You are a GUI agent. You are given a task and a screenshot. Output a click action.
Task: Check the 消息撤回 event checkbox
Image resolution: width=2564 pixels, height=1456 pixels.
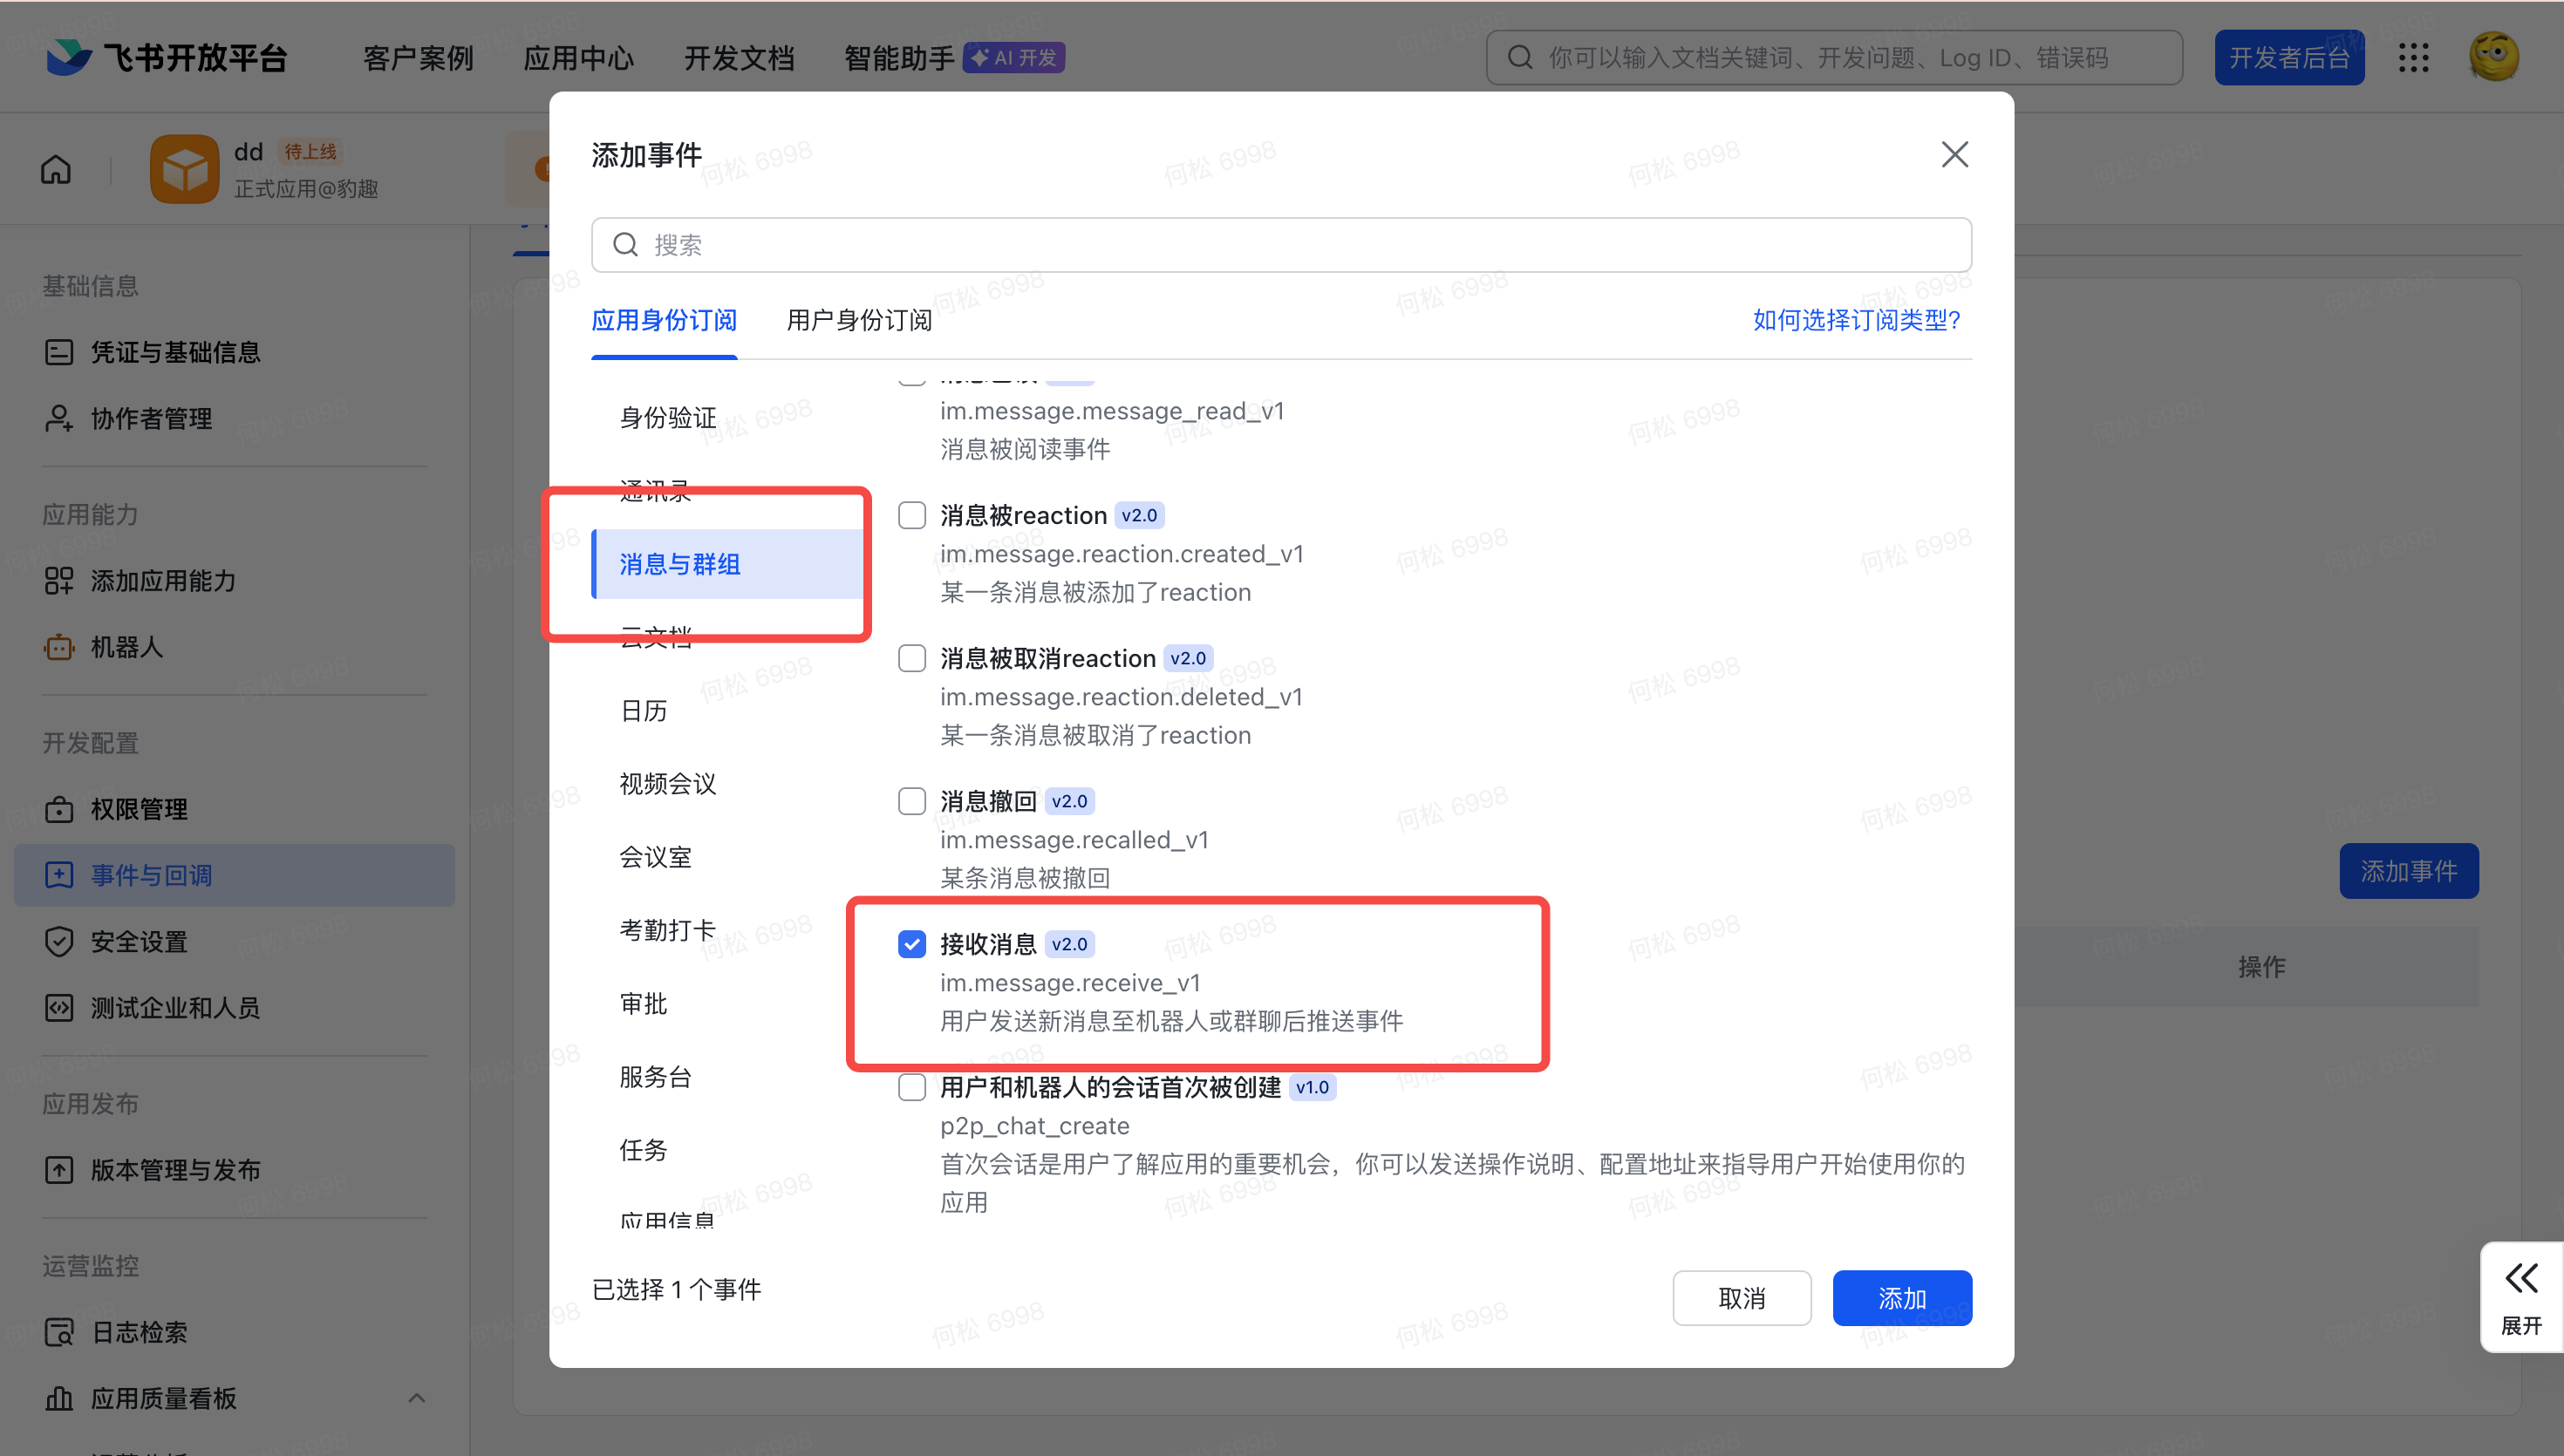pyautogui.click(x=911, y=801)
